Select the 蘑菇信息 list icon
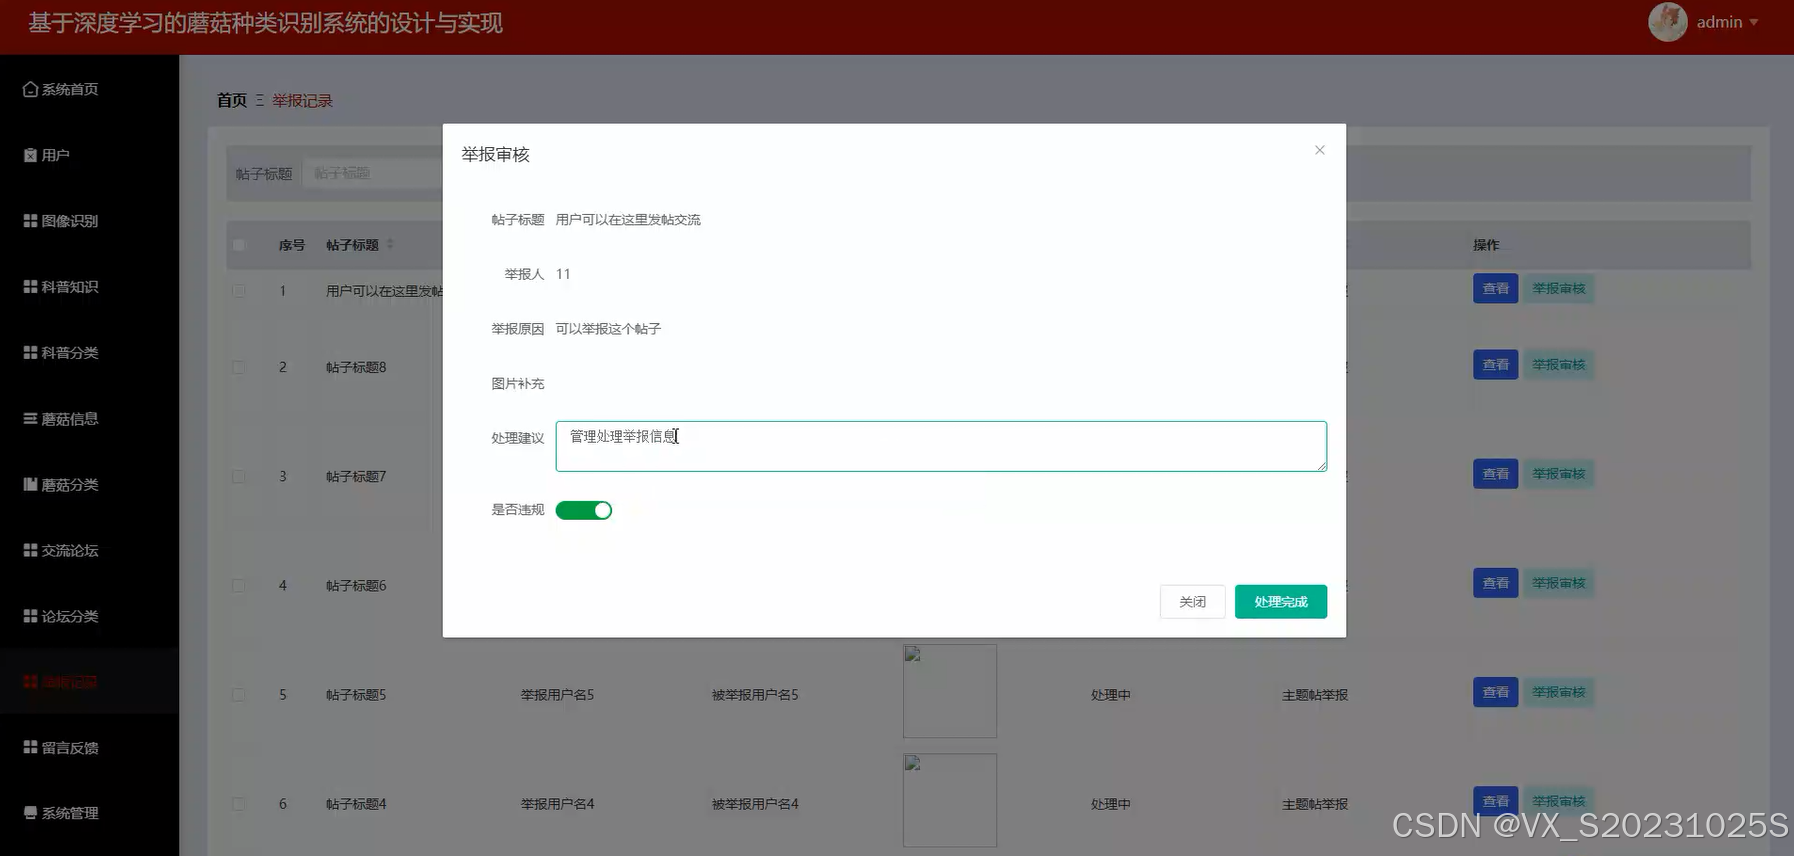Image resolution: width=1794 pixels, height=856 pixels. tap(30, 419)
